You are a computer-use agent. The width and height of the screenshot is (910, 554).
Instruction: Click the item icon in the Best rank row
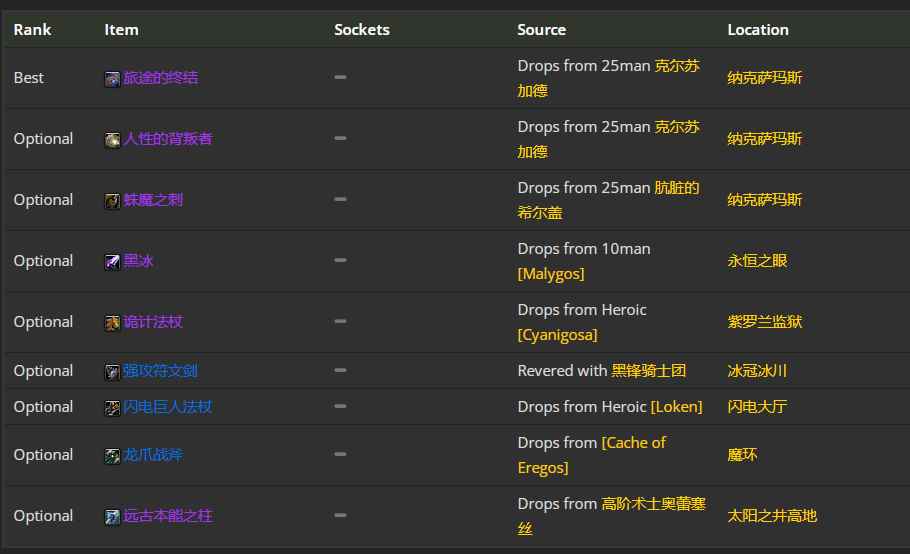pyautogui.click(x=112, y=78)
